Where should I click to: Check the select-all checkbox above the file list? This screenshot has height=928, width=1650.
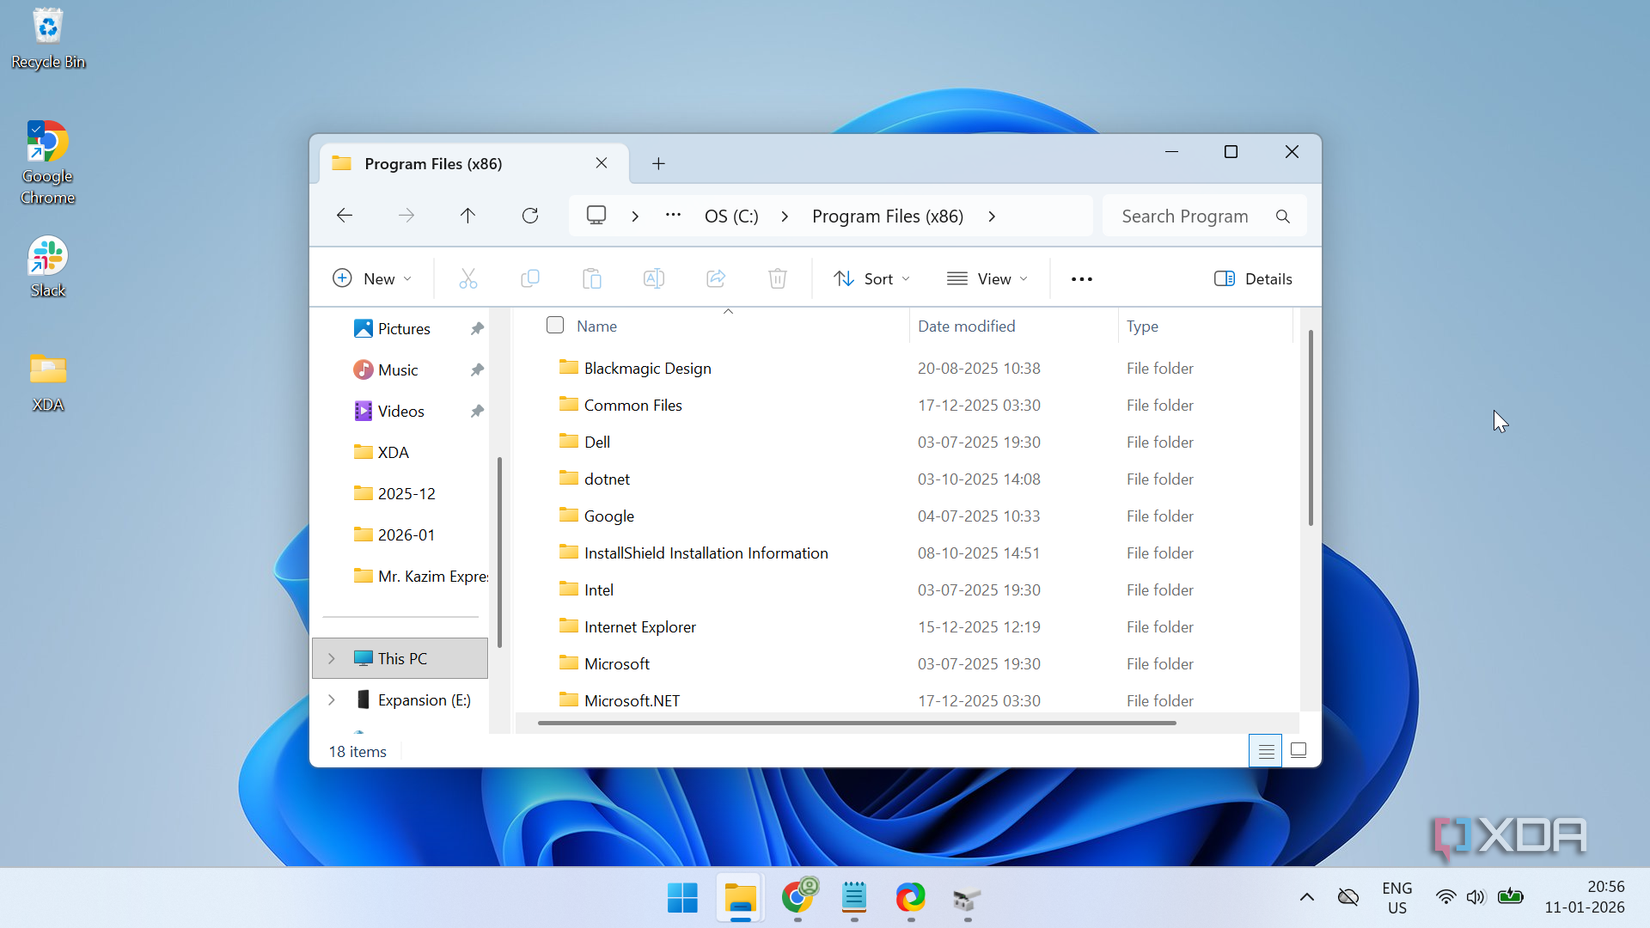pos(553,325)
